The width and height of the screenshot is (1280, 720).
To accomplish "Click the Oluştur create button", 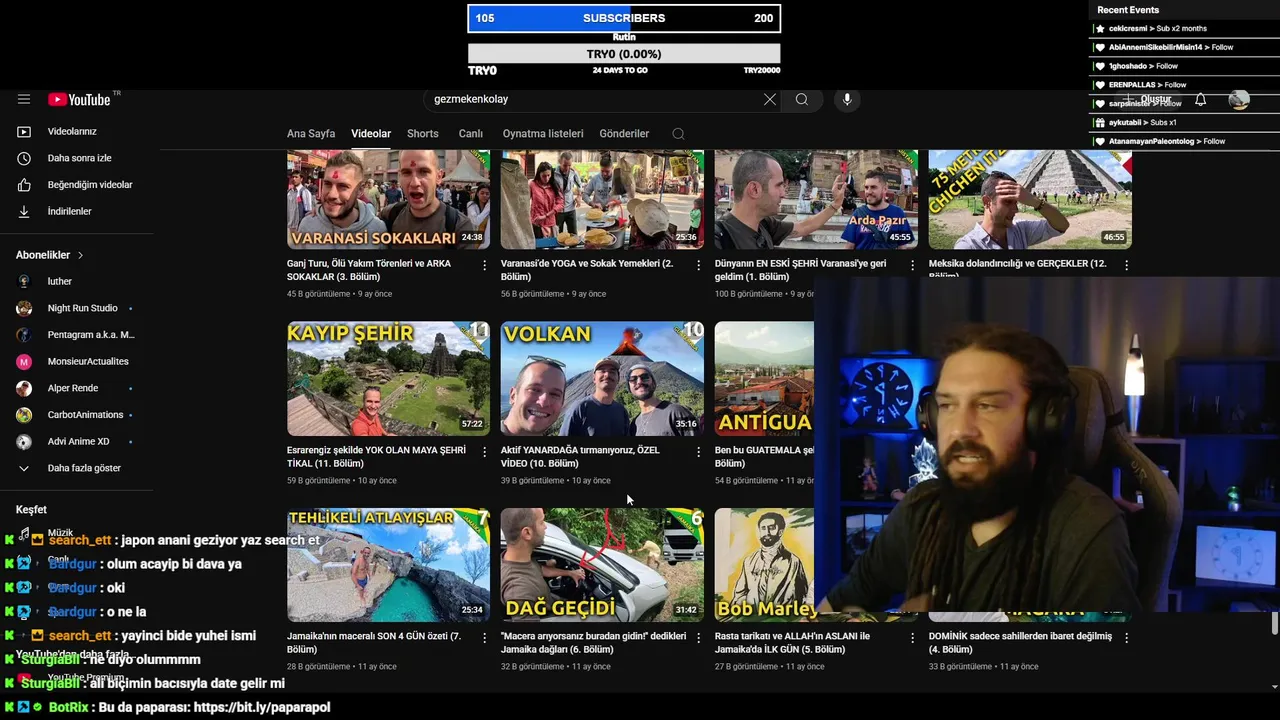I will (x=1148, y=99).
